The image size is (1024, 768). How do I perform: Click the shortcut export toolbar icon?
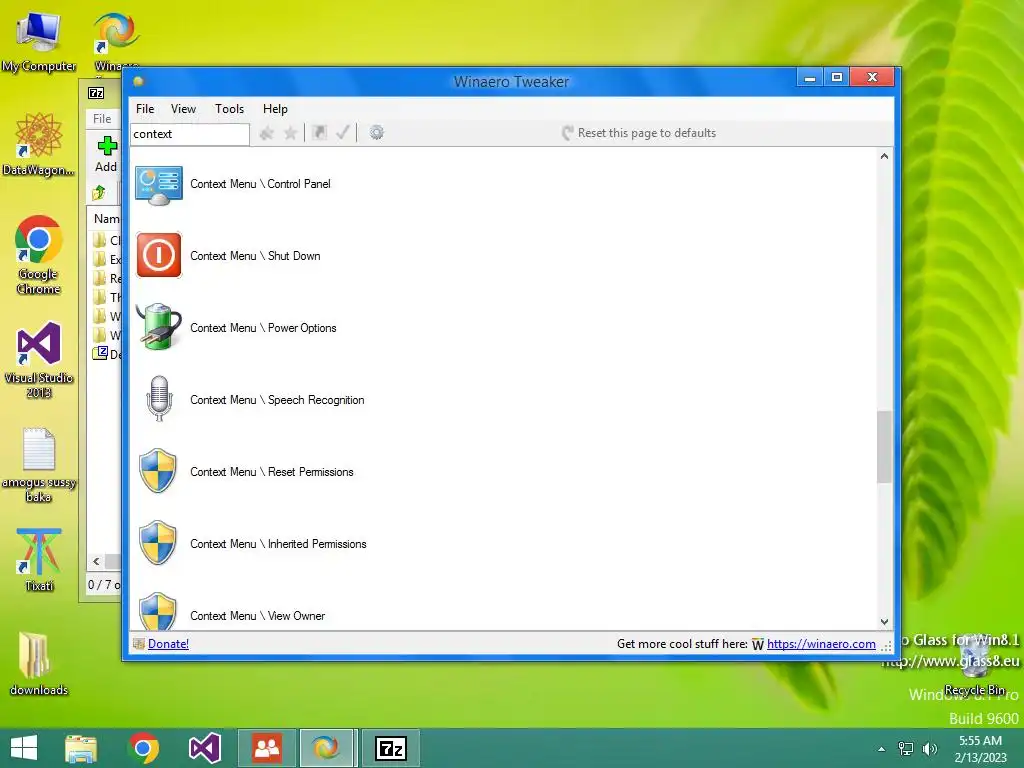pos(319,133)
